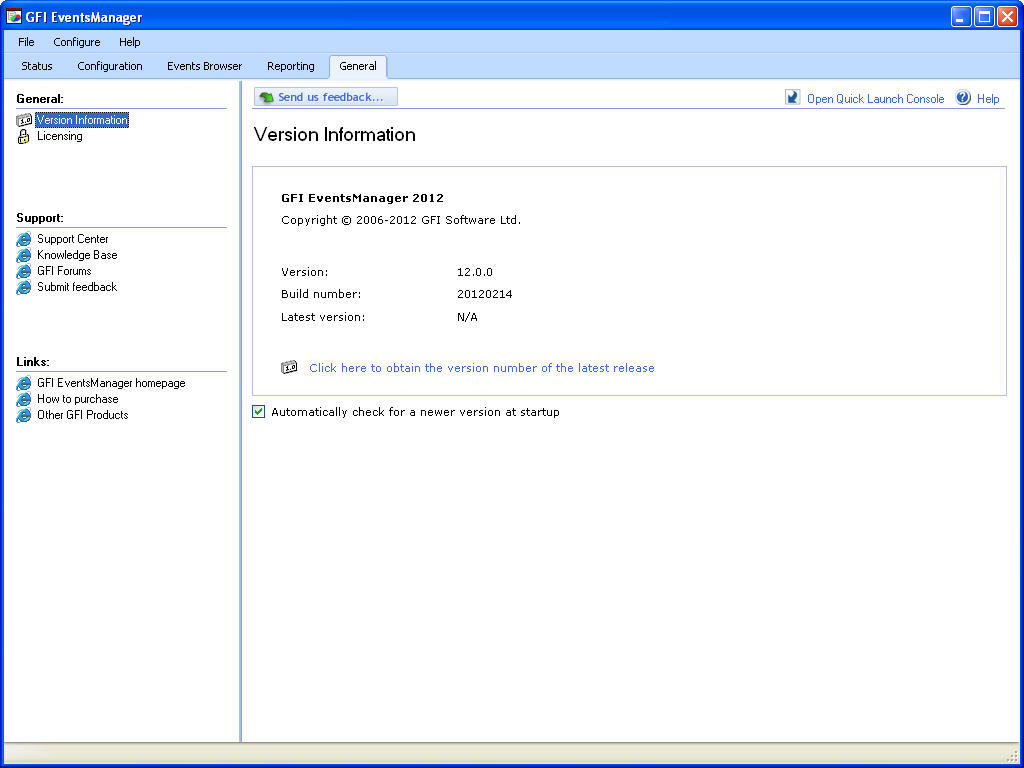The width and height of the screenshot is (1024, 768).
Task: Switch to the Status tab
Action: point(37,66)
